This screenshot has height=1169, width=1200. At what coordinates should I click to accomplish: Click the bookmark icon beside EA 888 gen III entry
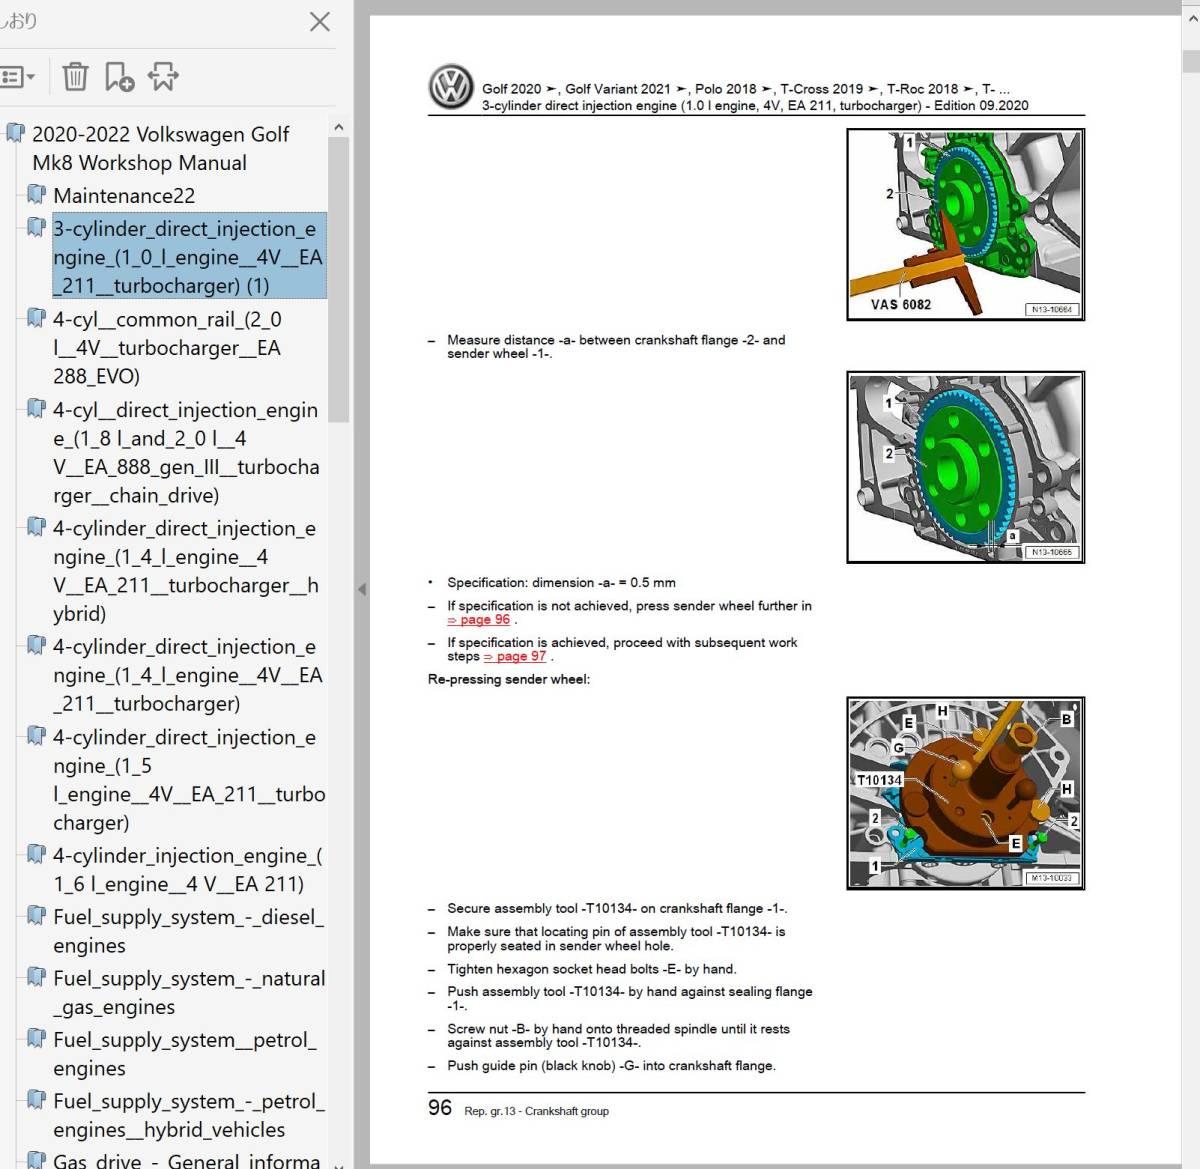click(x=37, y=409)
